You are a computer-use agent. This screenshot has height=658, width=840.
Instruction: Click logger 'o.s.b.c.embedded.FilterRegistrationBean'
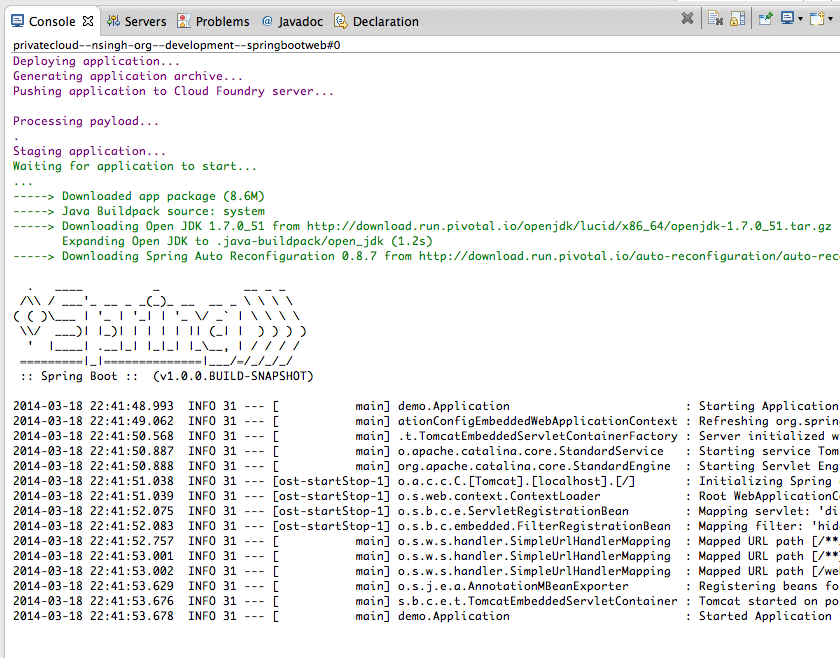(x=534, y=526)
